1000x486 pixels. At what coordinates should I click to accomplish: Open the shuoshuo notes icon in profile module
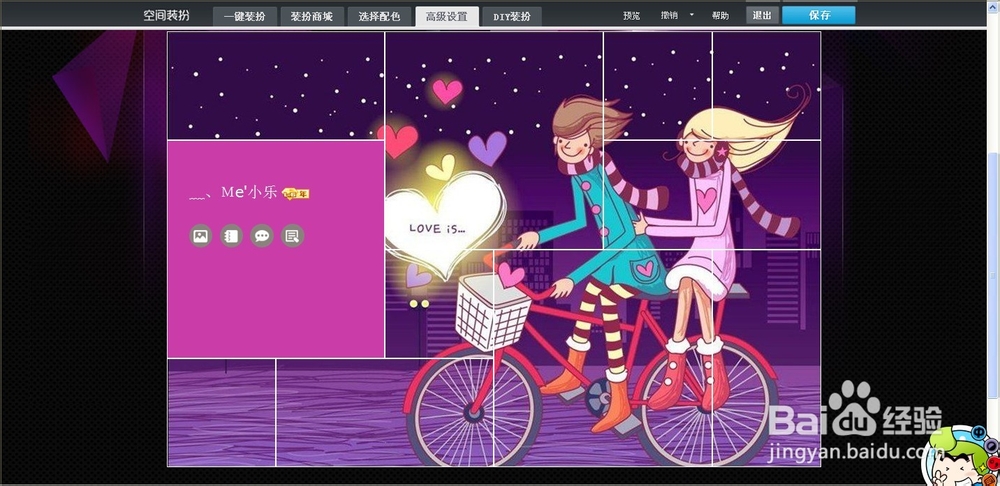pos(293,236)
